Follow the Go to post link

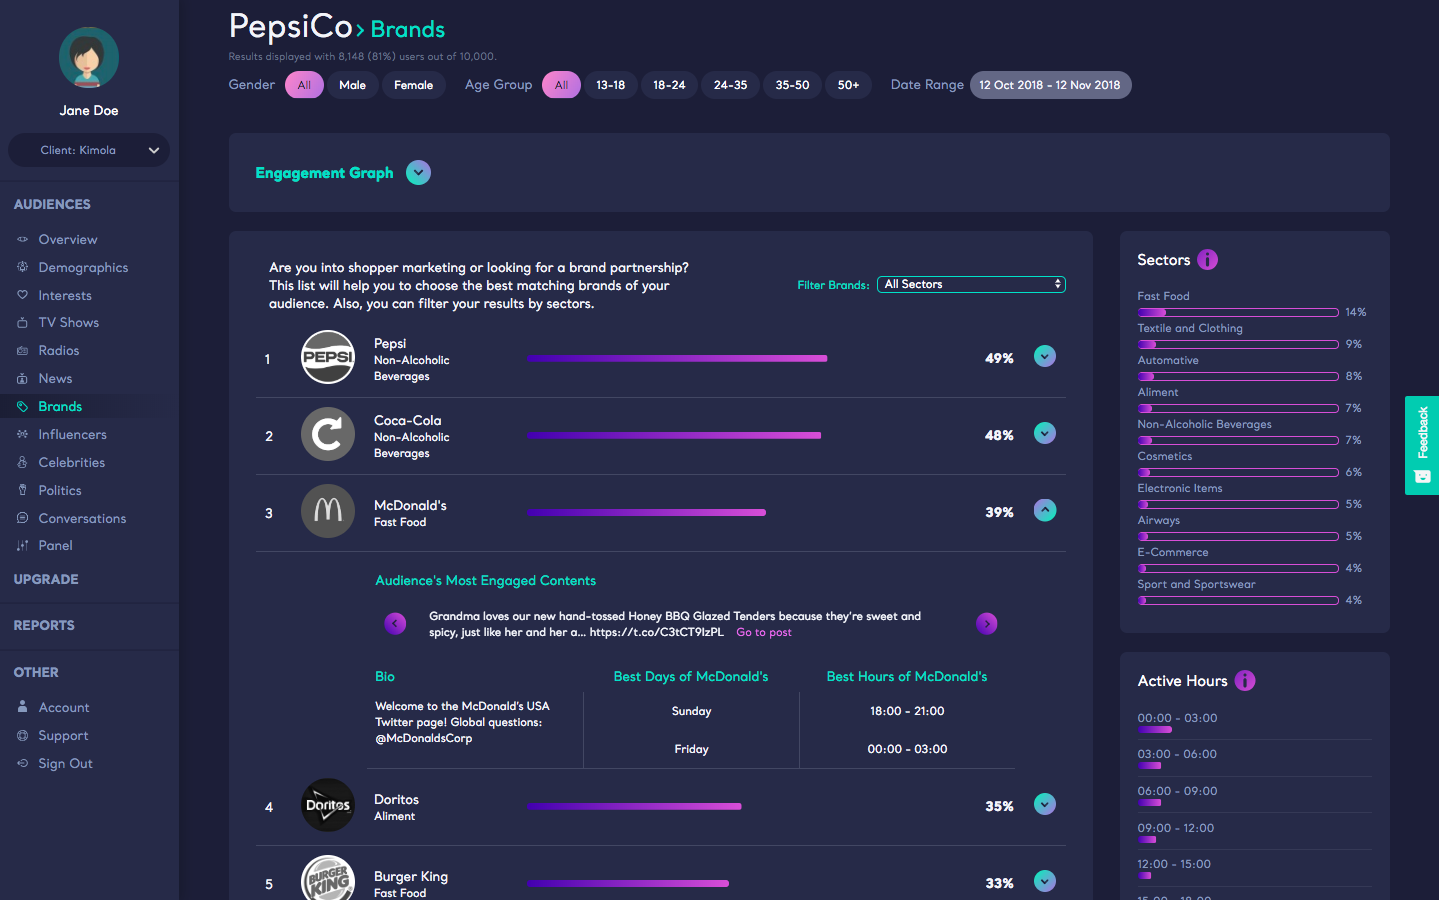(764, 632)
